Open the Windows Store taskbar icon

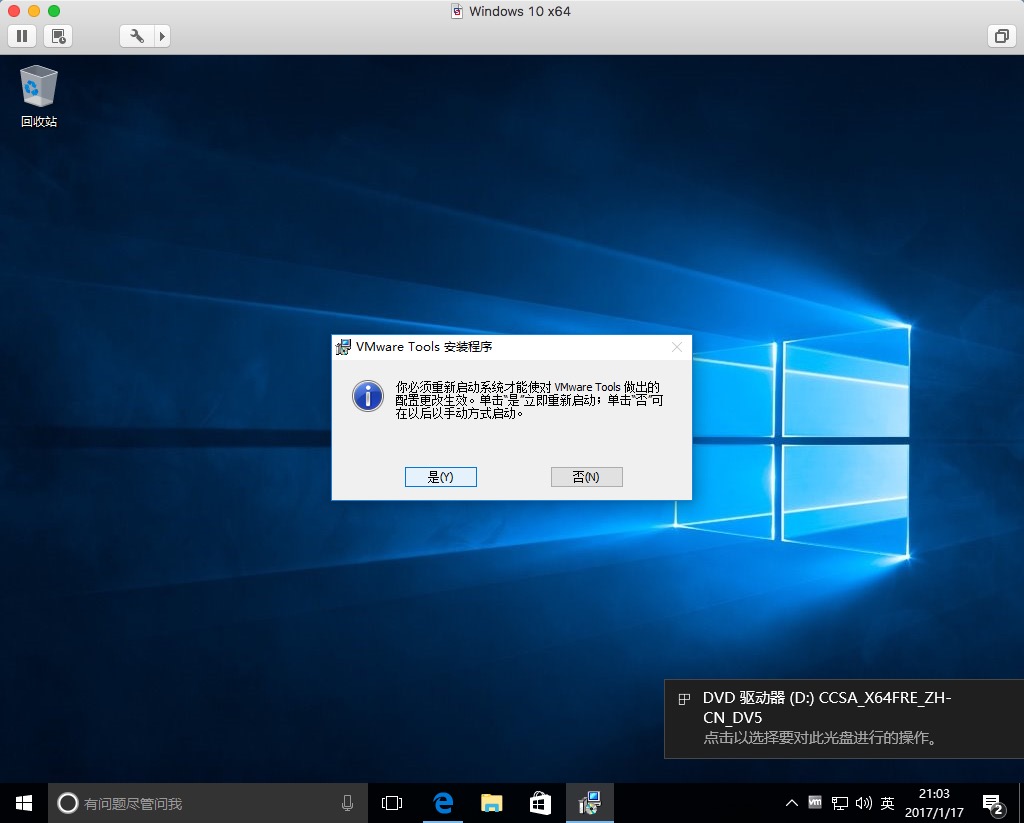pos(540,803)
